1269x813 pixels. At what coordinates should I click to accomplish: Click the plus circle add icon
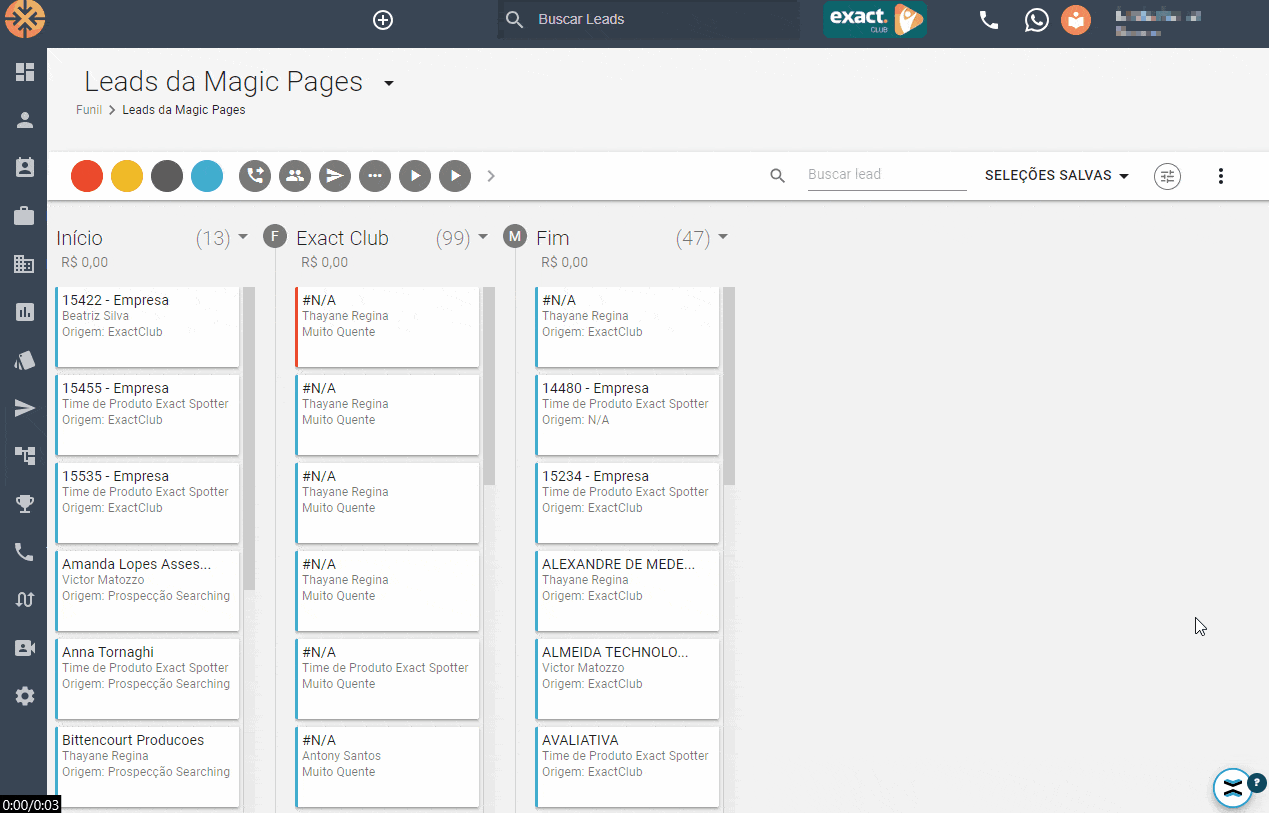[383, 20]
